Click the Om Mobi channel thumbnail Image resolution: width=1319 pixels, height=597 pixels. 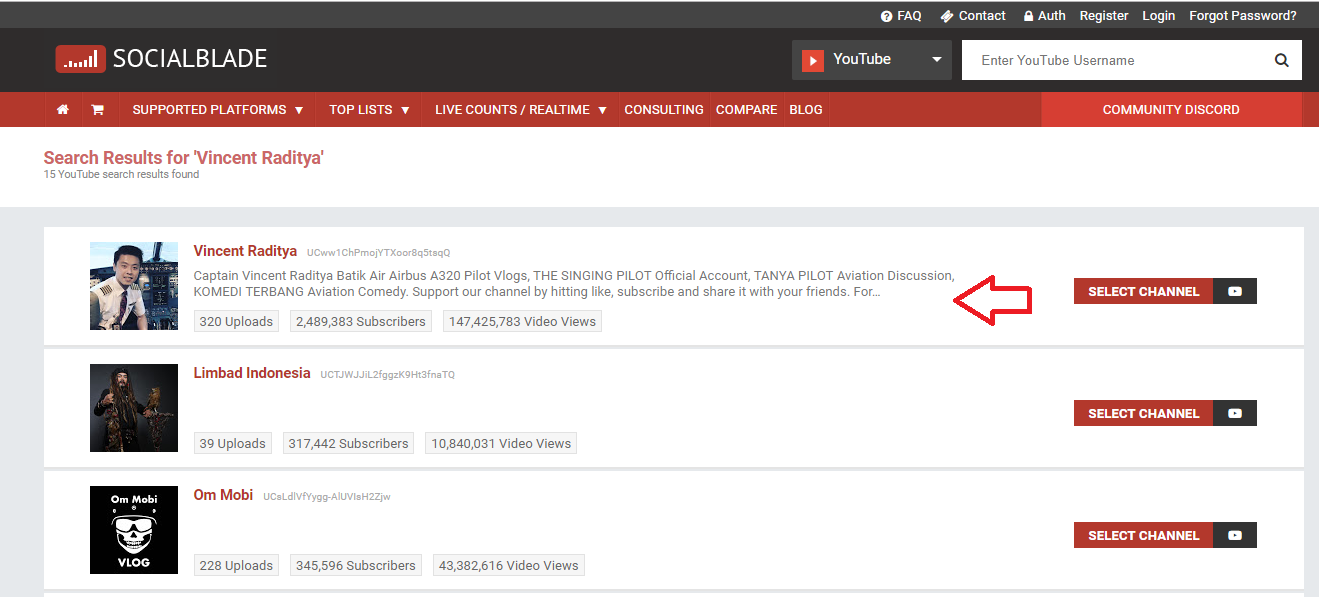click(x=133, y=530)
